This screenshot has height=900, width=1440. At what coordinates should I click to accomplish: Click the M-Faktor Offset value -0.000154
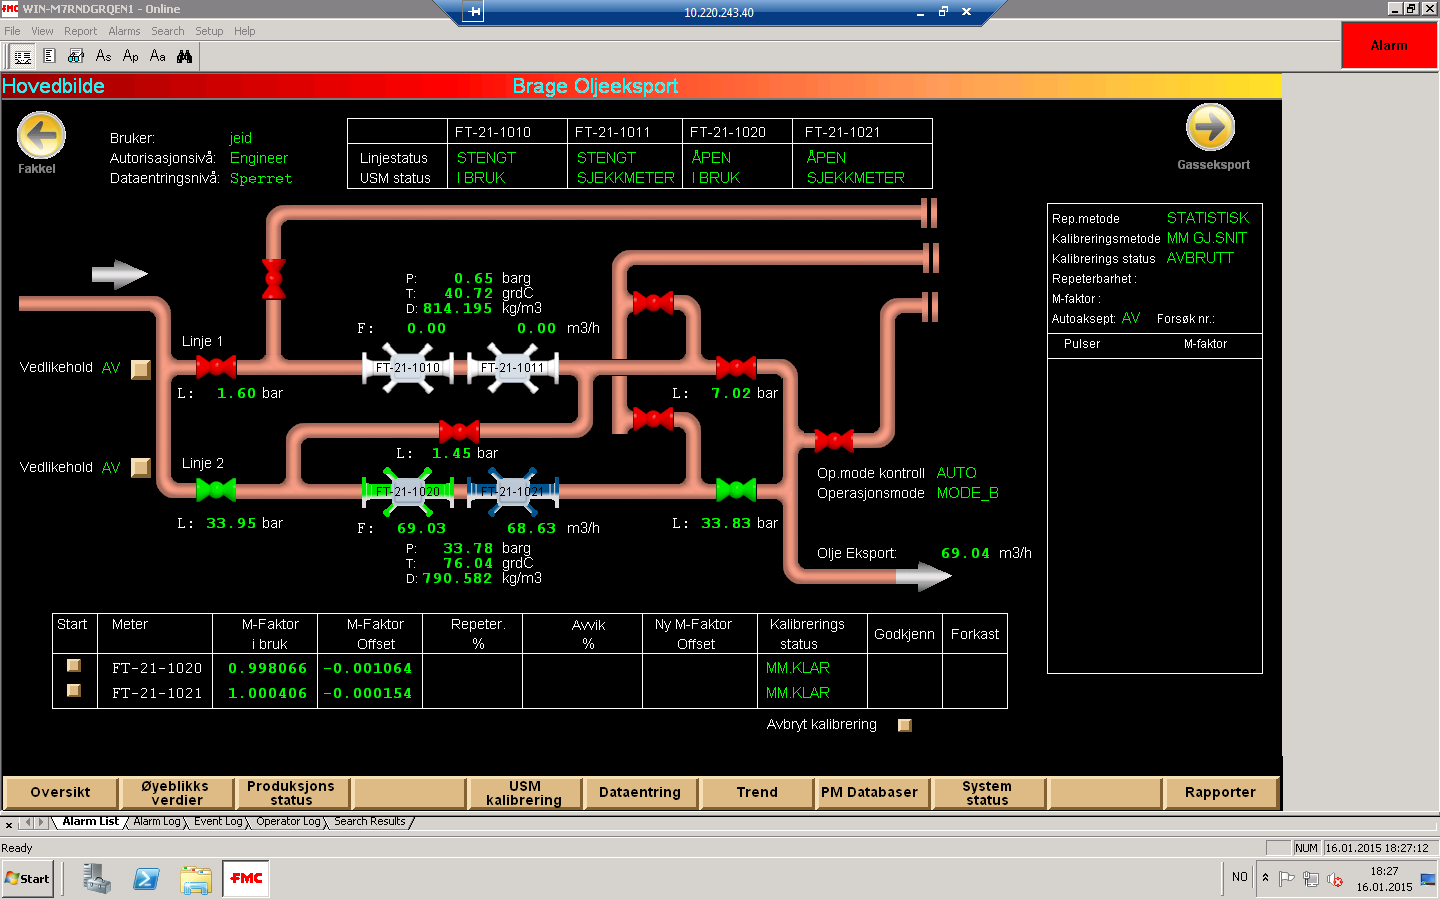coord(367,693)
